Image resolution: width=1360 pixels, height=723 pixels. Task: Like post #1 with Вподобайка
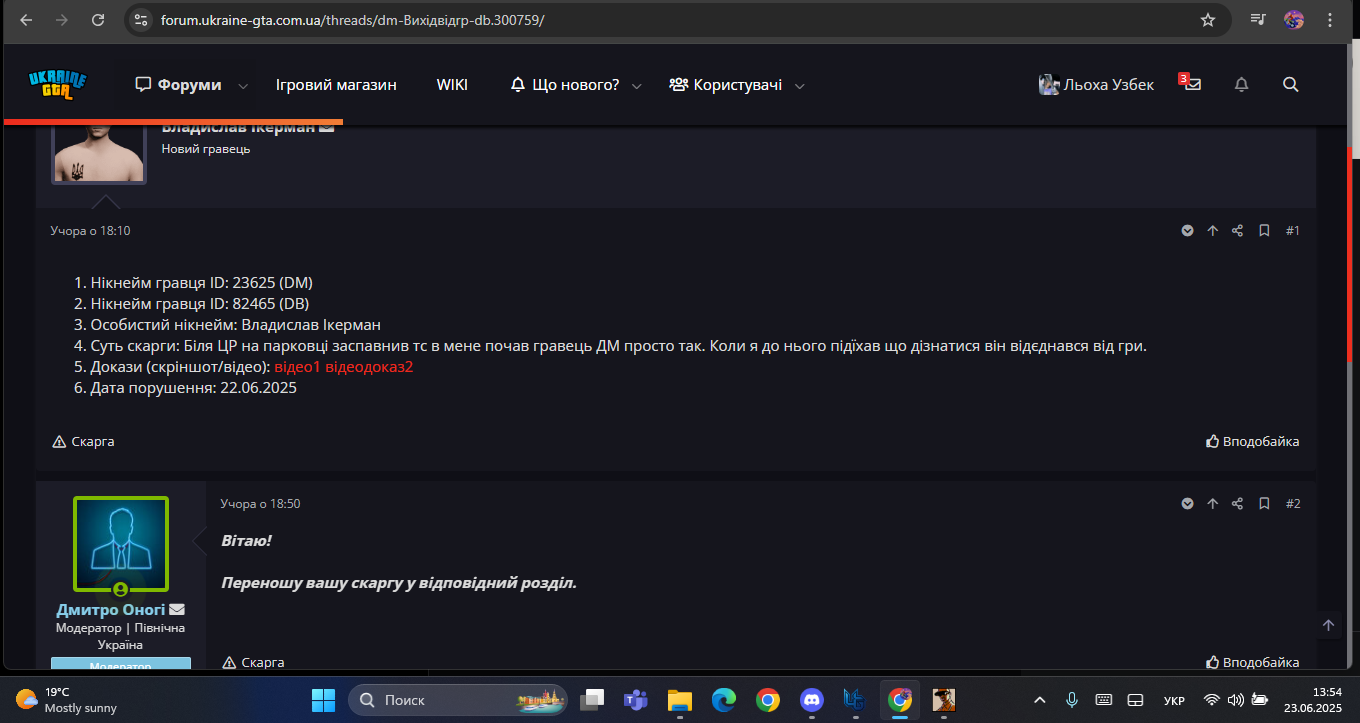[x=1253, y=441]
